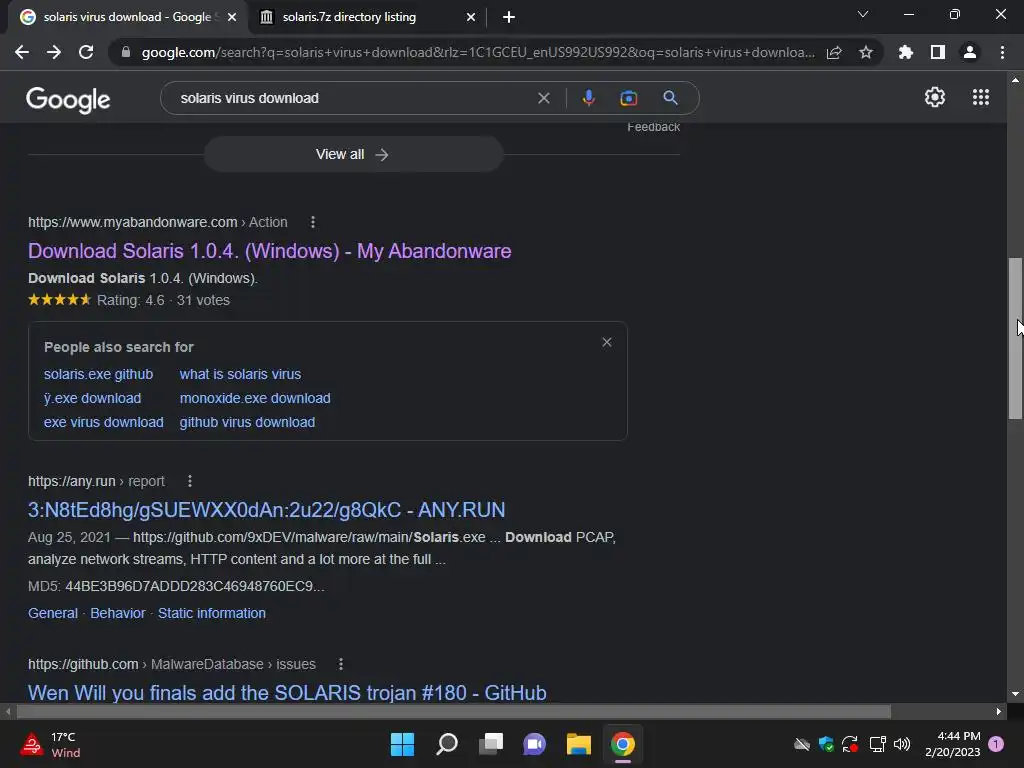Toggle Chrome side panel icon
The width and height of the screenshot is (1024, 768).
tap(938, 52)
